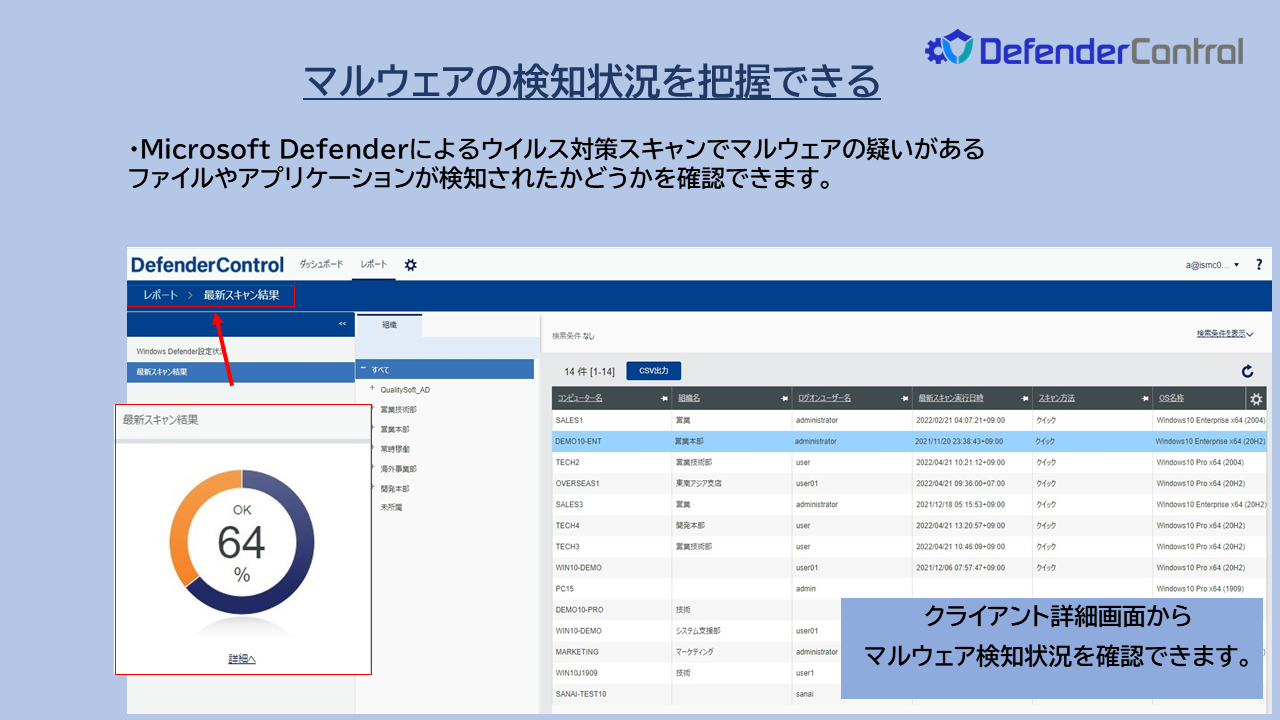Expand 検索条件を表示 search conditions
Viewport: 1280px width, 720px height.
[x=1225, y=333]
